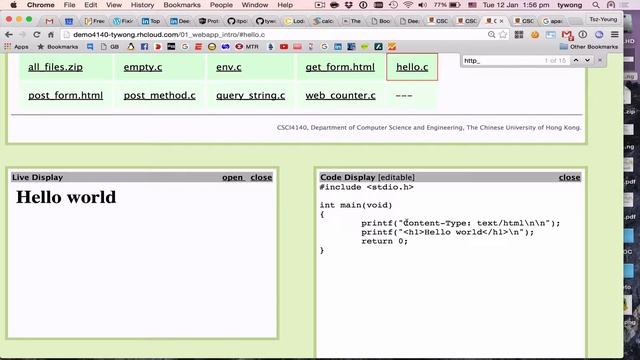The width and height of the screenshot is (640, 360).
Task: Click the Content-Type printf code line
Action: click(460, 223)
